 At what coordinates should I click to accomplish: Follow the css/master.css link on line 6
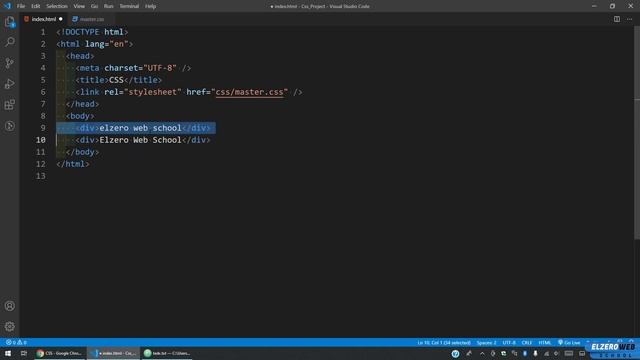click(249, 92)
